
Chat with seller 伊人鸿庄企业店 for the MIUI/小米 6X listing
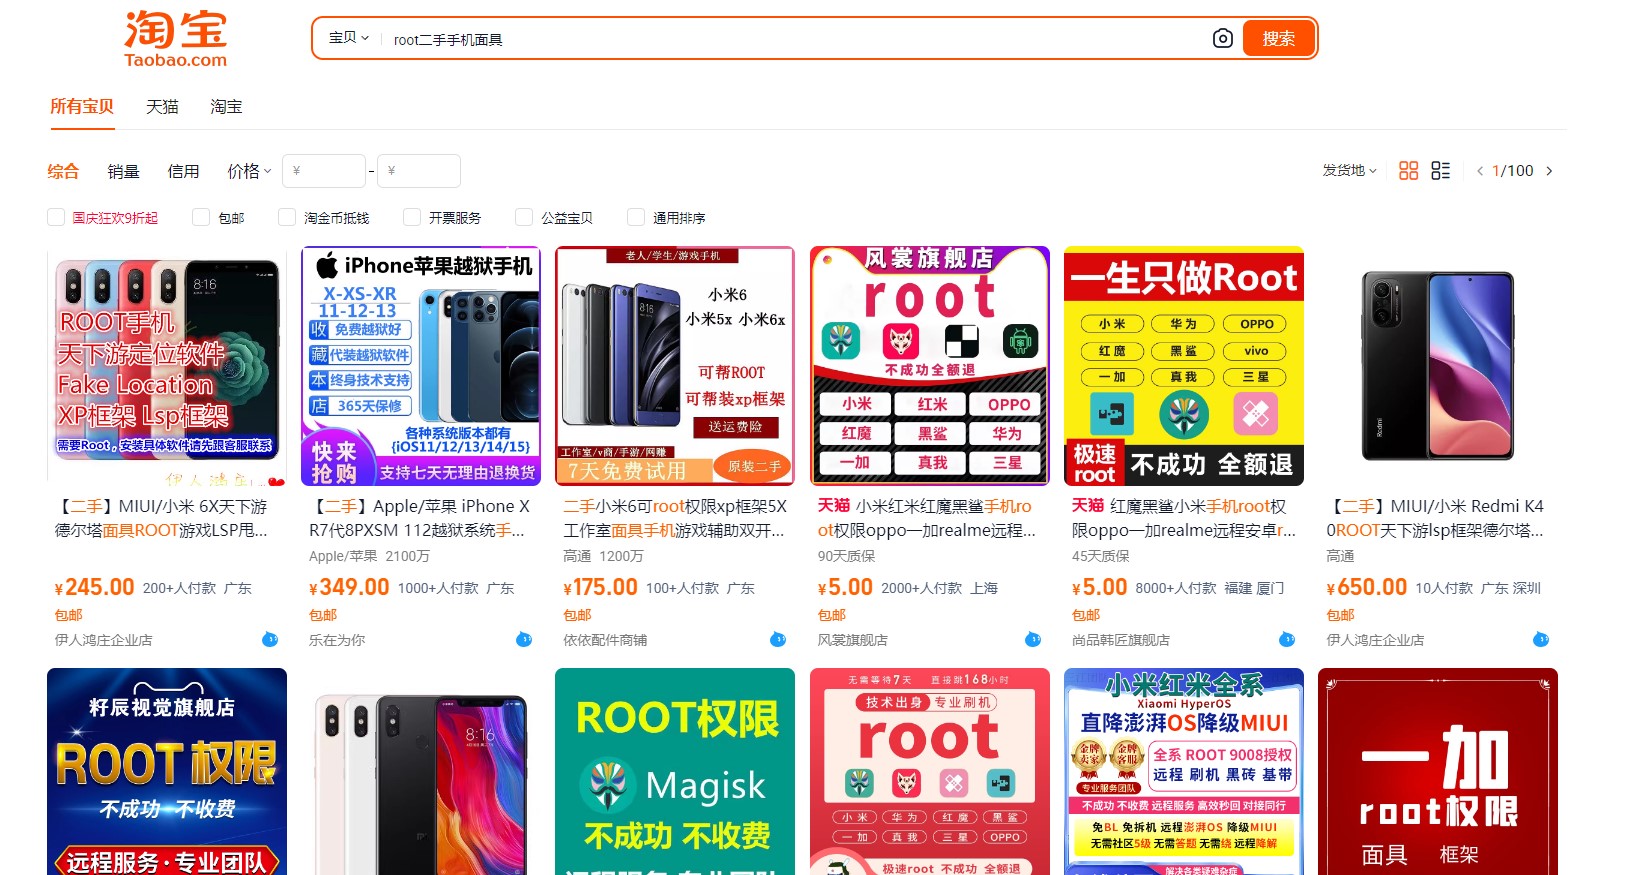(x=270, y=639)
